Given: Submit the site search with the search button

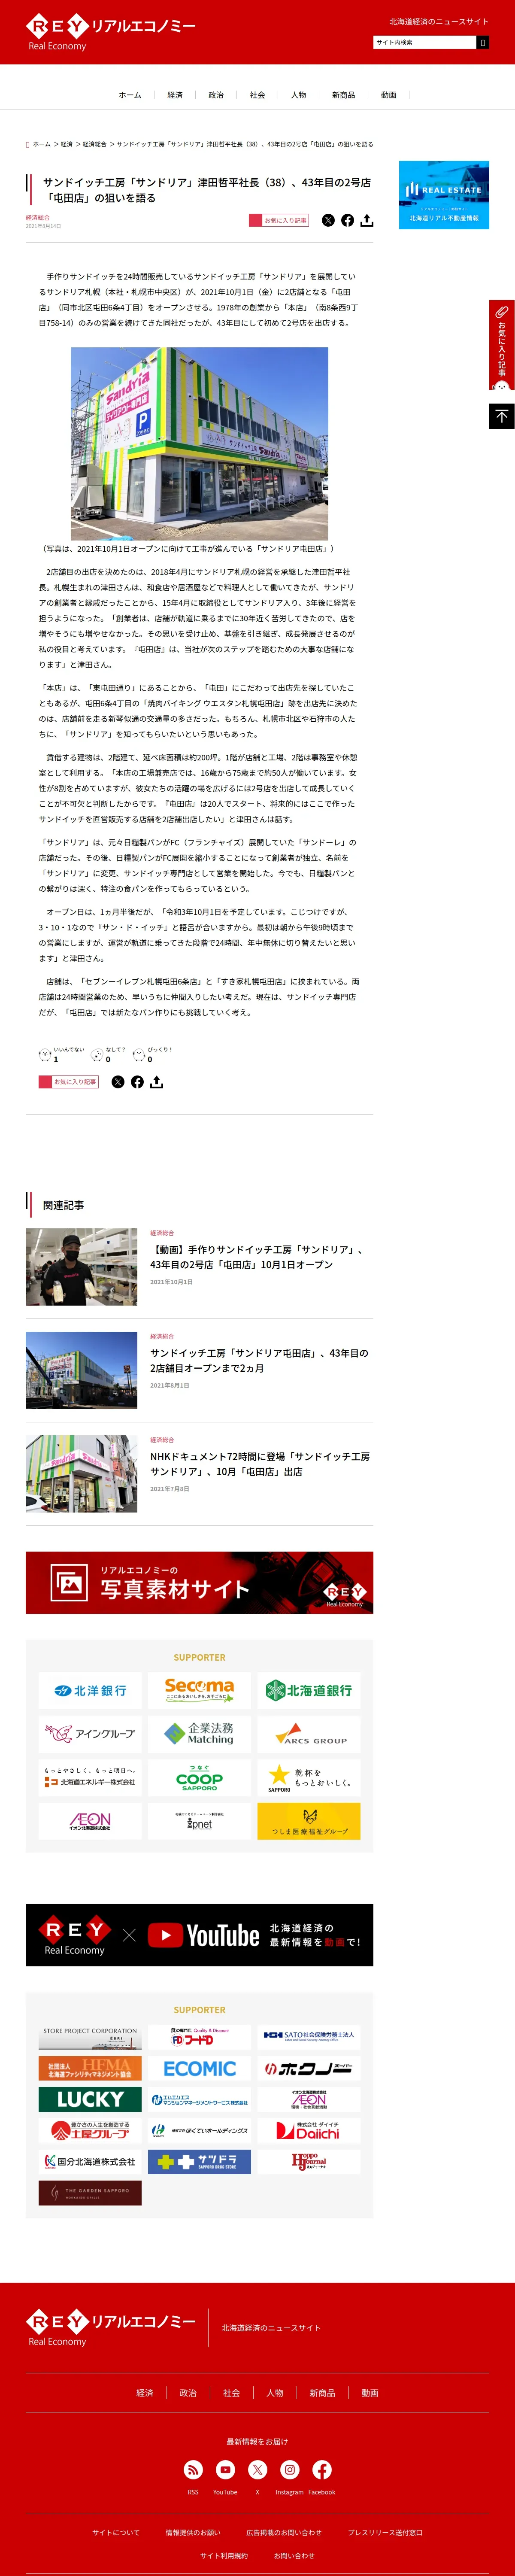Looking at the screenshot, I should click(483, 42).
